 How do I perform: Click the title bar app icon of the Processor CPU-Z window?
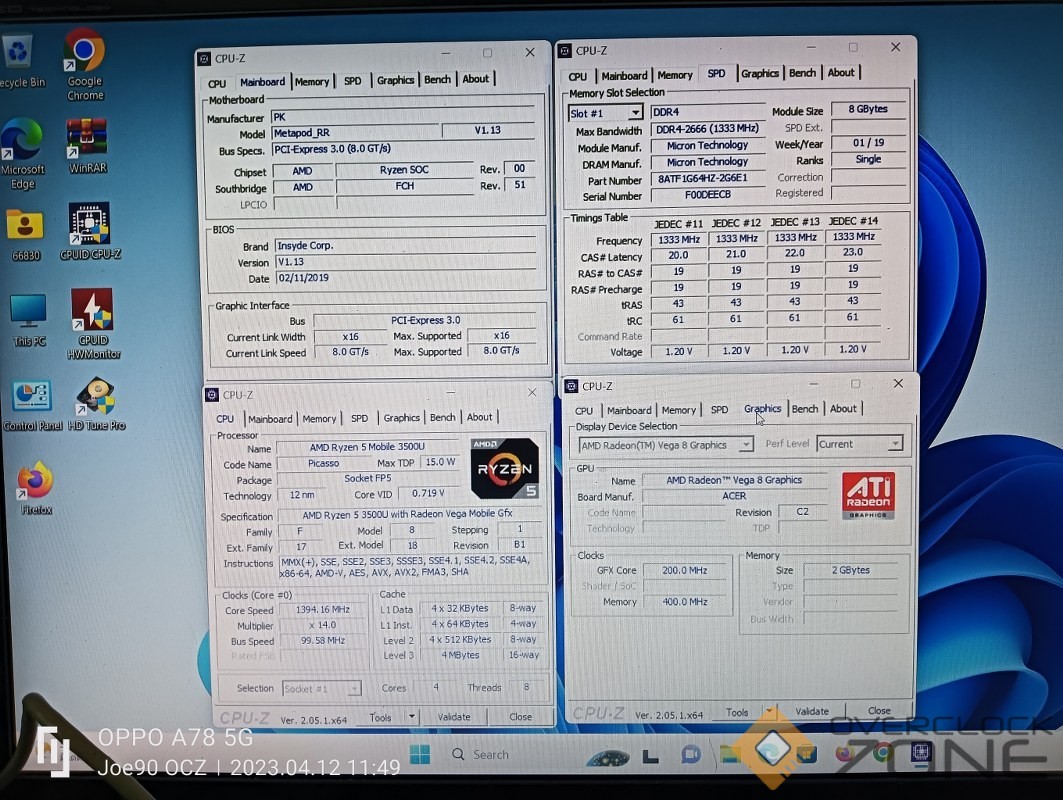tap(212, 395)
